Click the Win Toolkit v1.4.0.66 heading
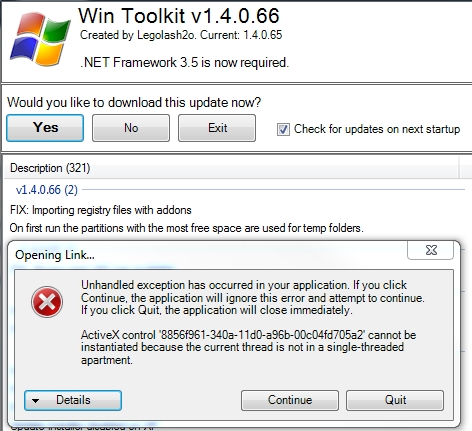472x431 pixels. pyautogui.click(x=179, y=16)
